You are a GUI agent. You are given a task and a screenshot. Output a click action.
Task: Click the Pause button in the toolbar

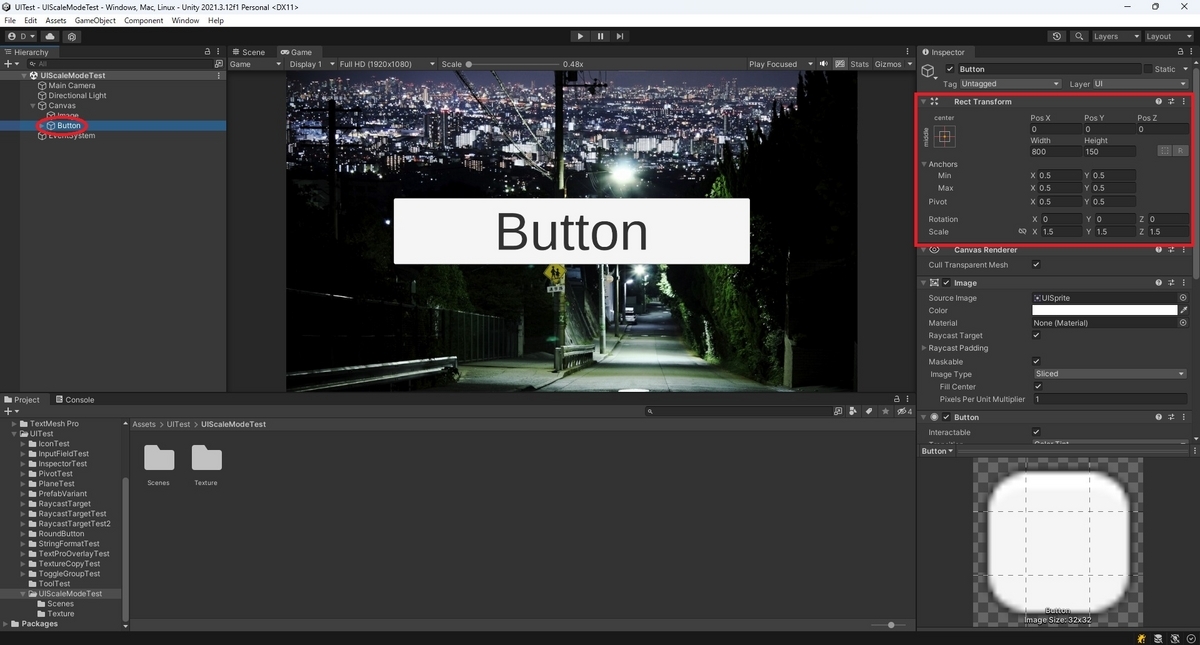click(x=600, y=36)
